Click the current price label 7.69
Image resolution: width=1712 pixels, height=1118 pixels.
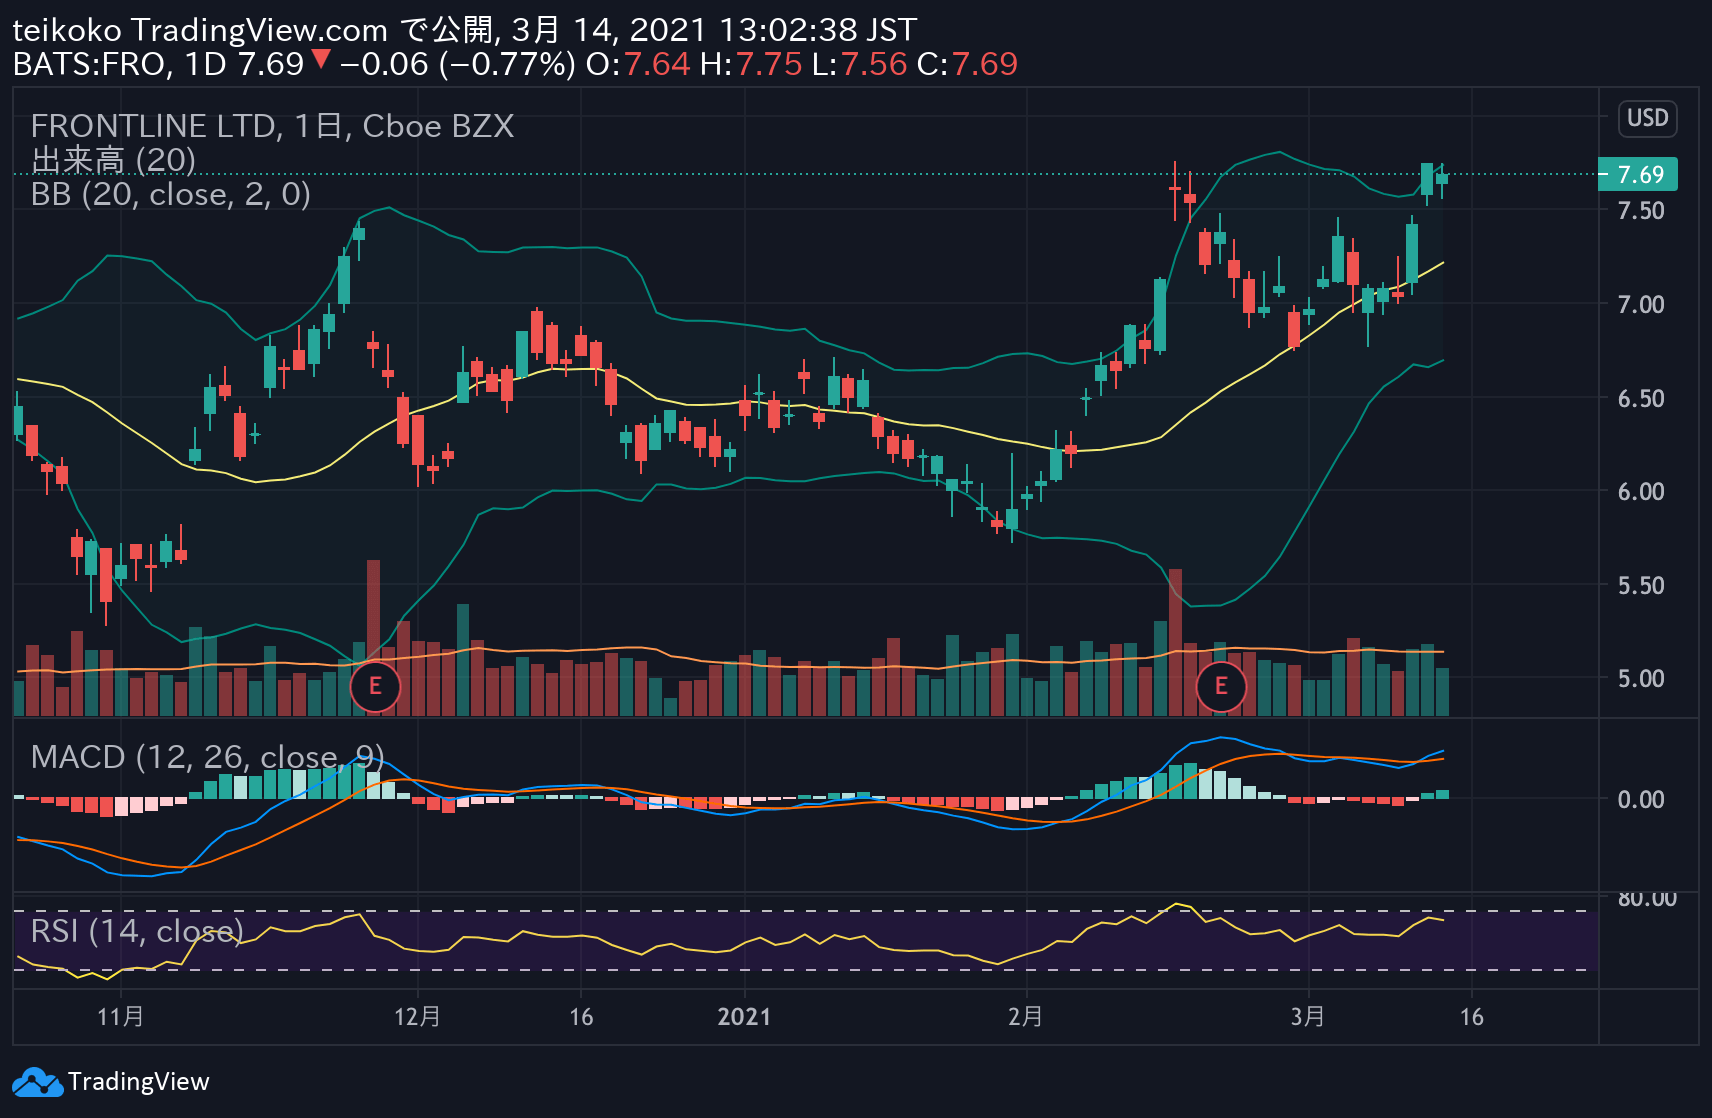[1638, 175]
